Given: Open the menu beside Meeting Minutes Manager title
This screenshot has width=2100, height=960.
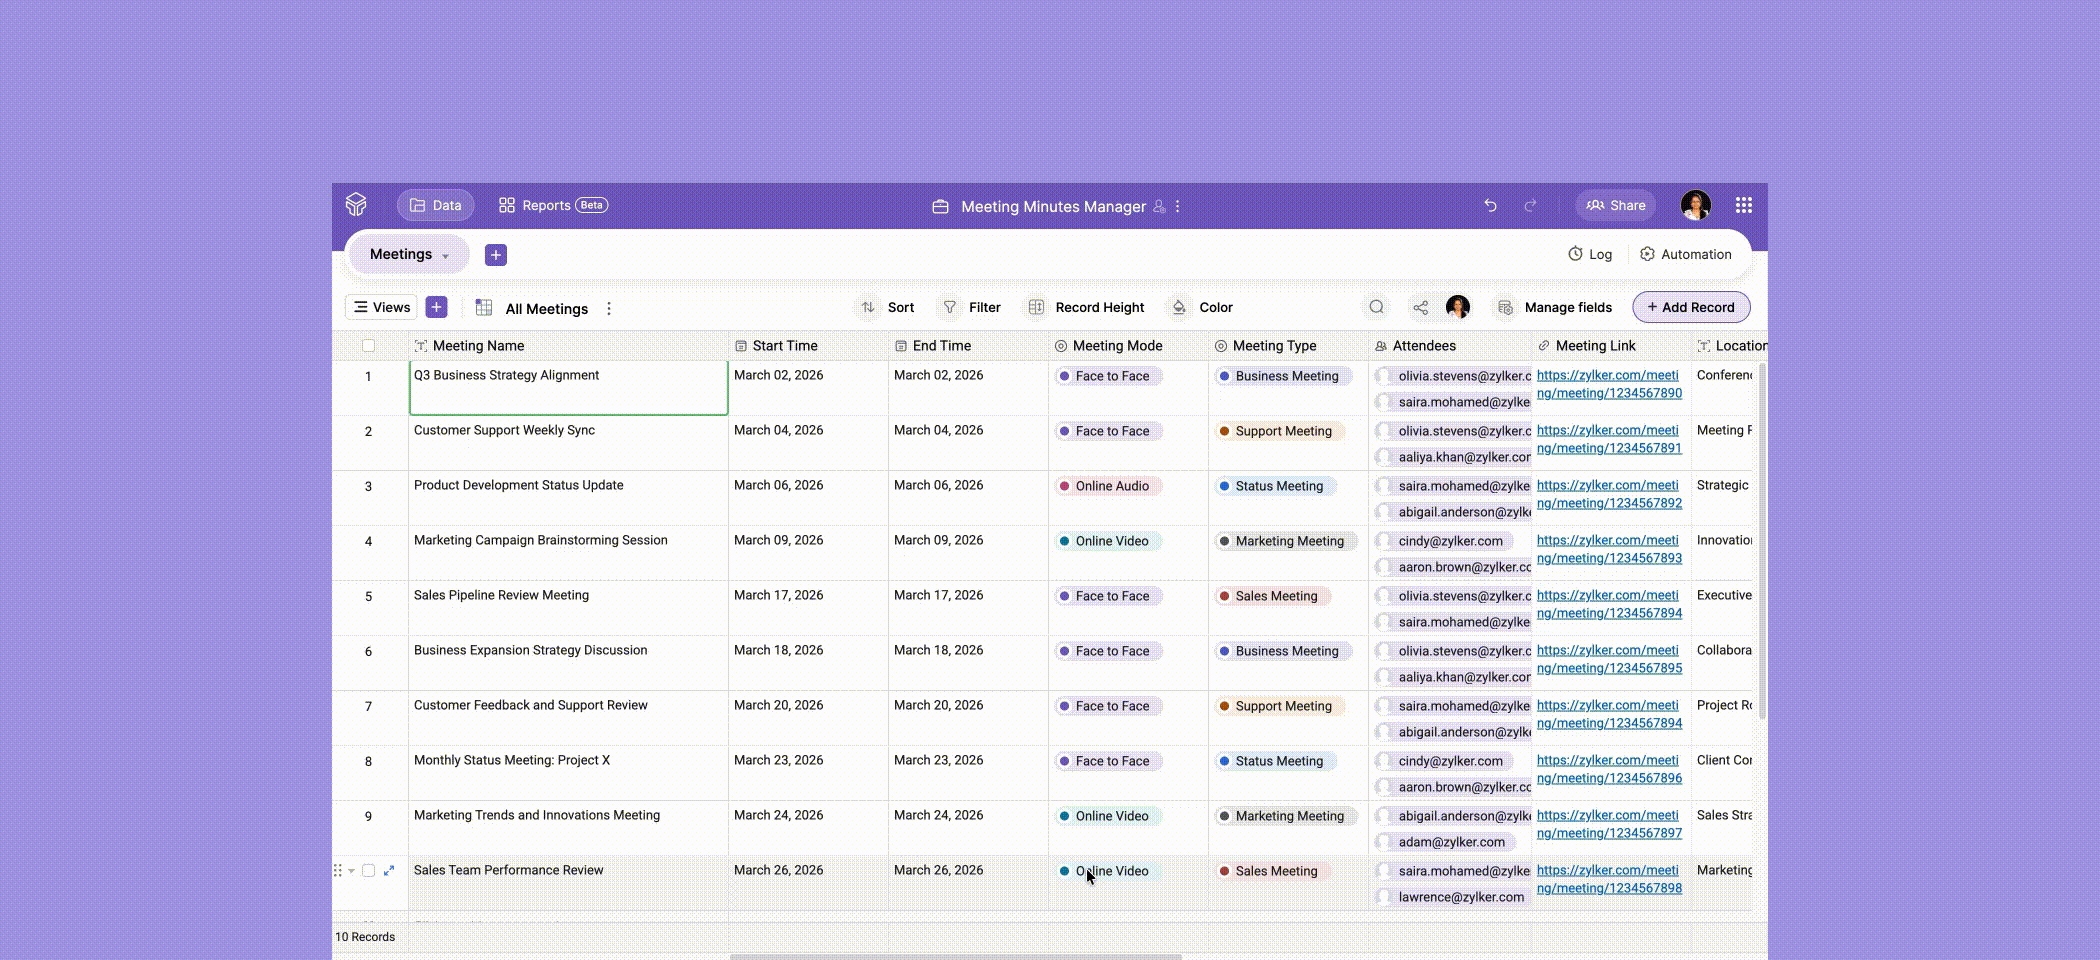Looking at the screenshot, I should point(1178,206).
